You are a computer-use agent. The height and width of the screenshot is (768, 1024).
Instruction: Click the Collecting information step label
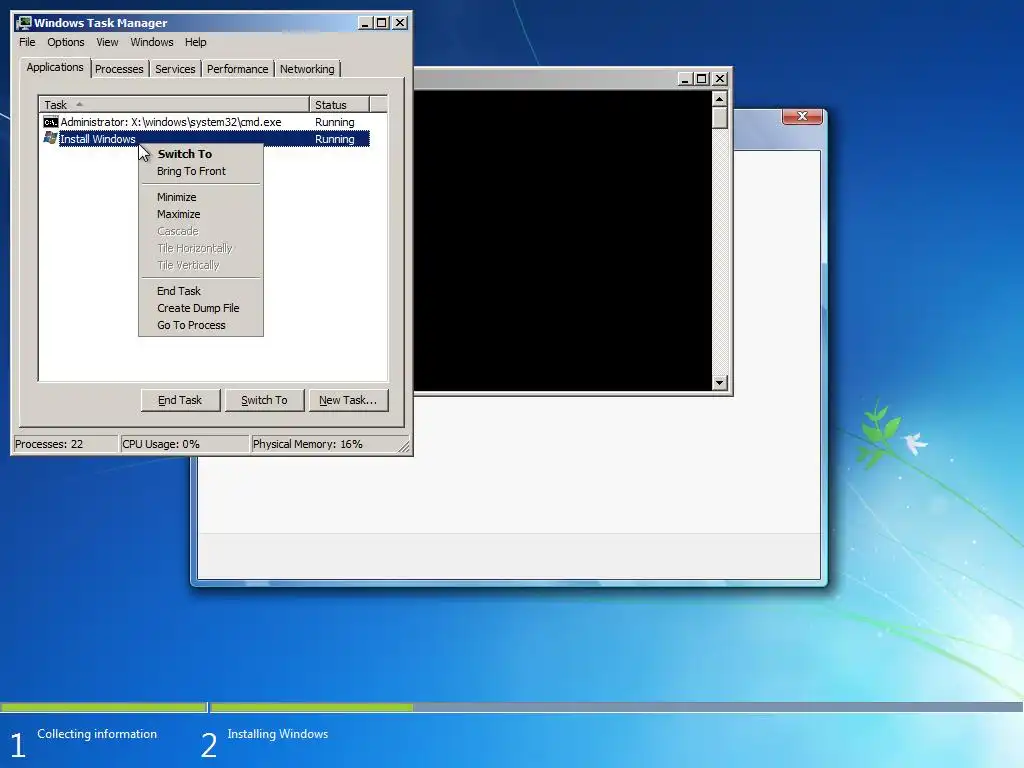pos(97,734)
